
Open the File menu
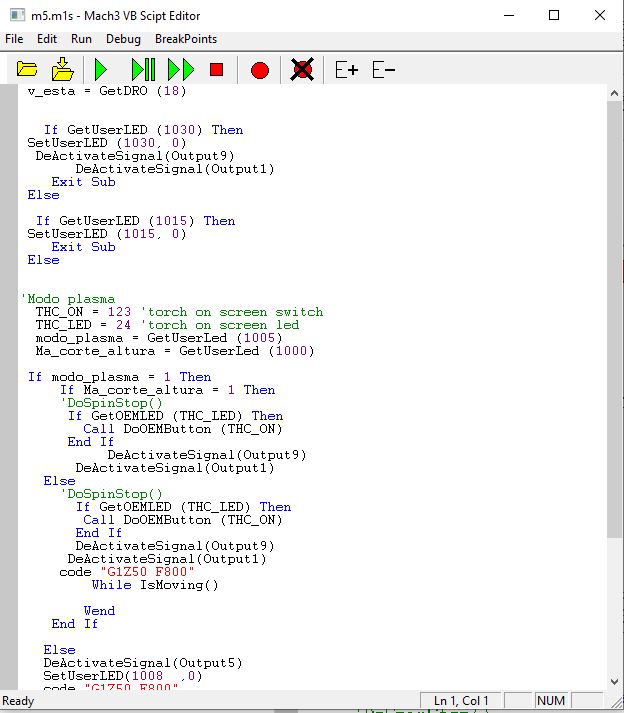[x=14, y=39]
